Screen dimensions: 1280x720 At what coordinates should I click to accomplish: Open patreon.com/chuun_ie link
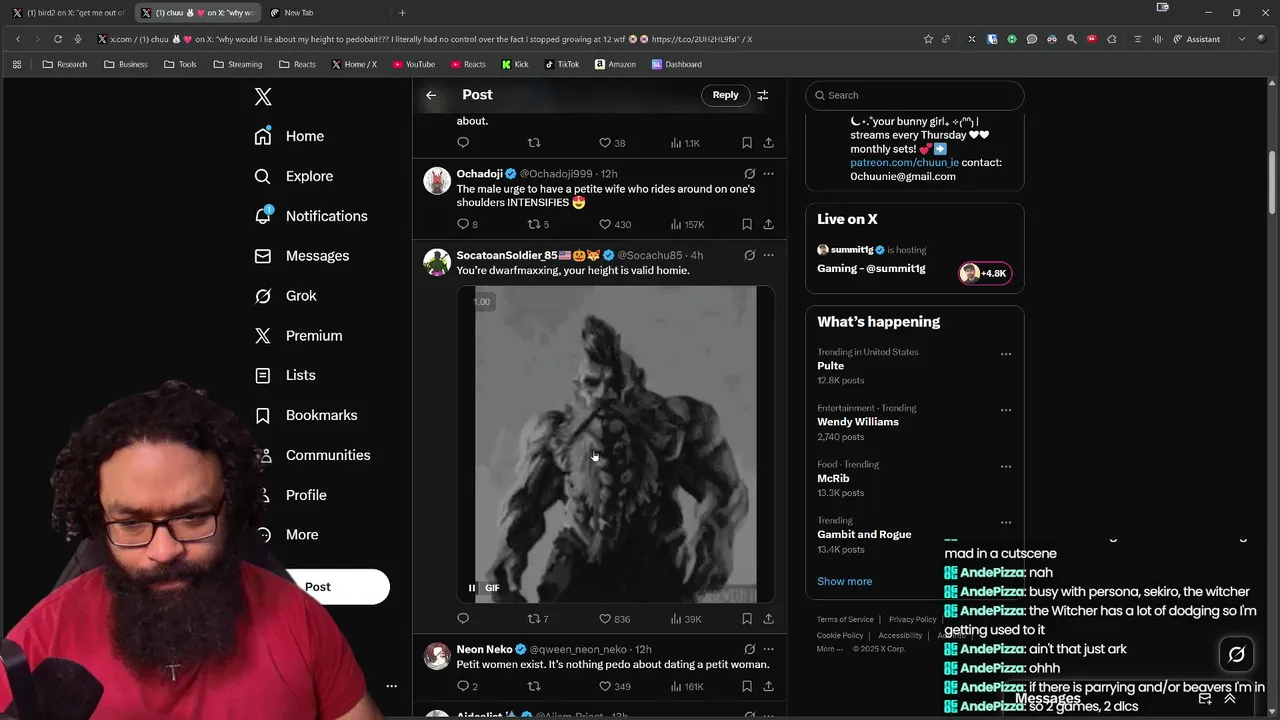coord(904,162)
